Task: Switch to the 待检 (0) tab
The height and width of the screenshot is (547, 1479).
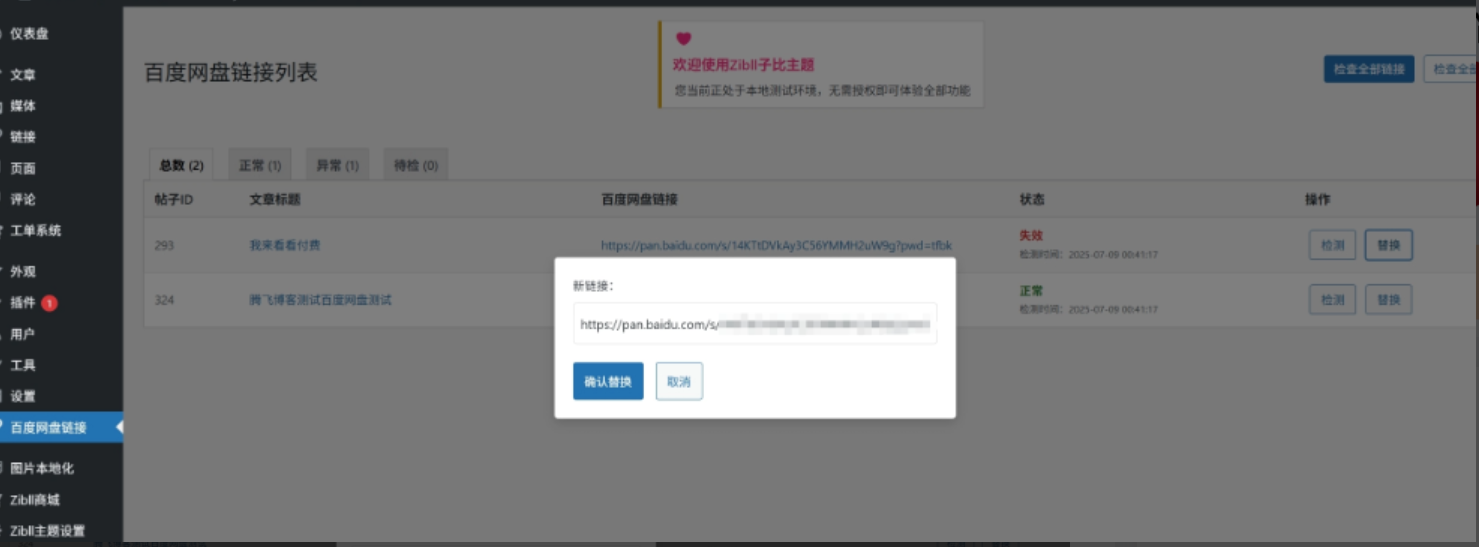Action: (416, 165)
